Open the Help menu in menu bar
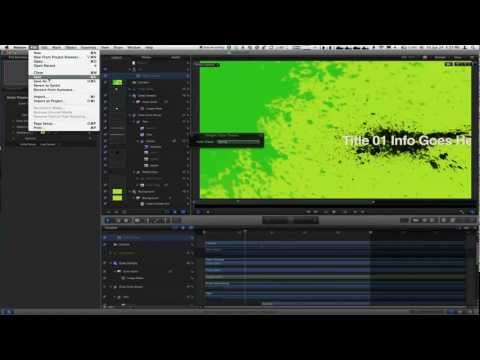The image size is (480, 360). click(149, 47)
